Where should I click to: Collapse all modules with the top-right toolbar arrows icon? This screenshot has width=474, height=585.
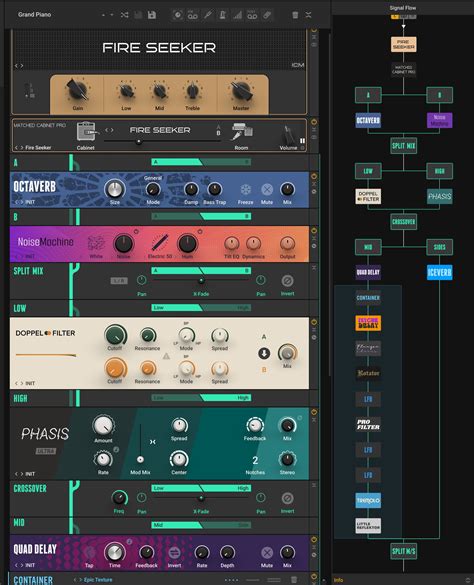pyautogui.click(x=308, y=15)
